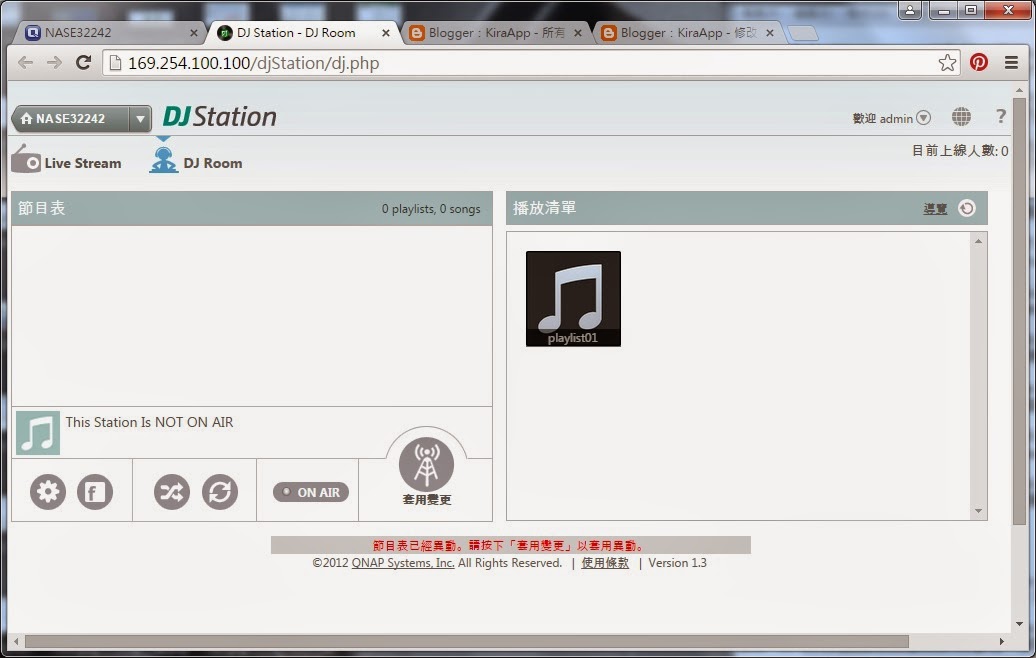Click the page vertical scrollbar thumb
This screenshot has width=1036, height=658.
pos(1019,311)
